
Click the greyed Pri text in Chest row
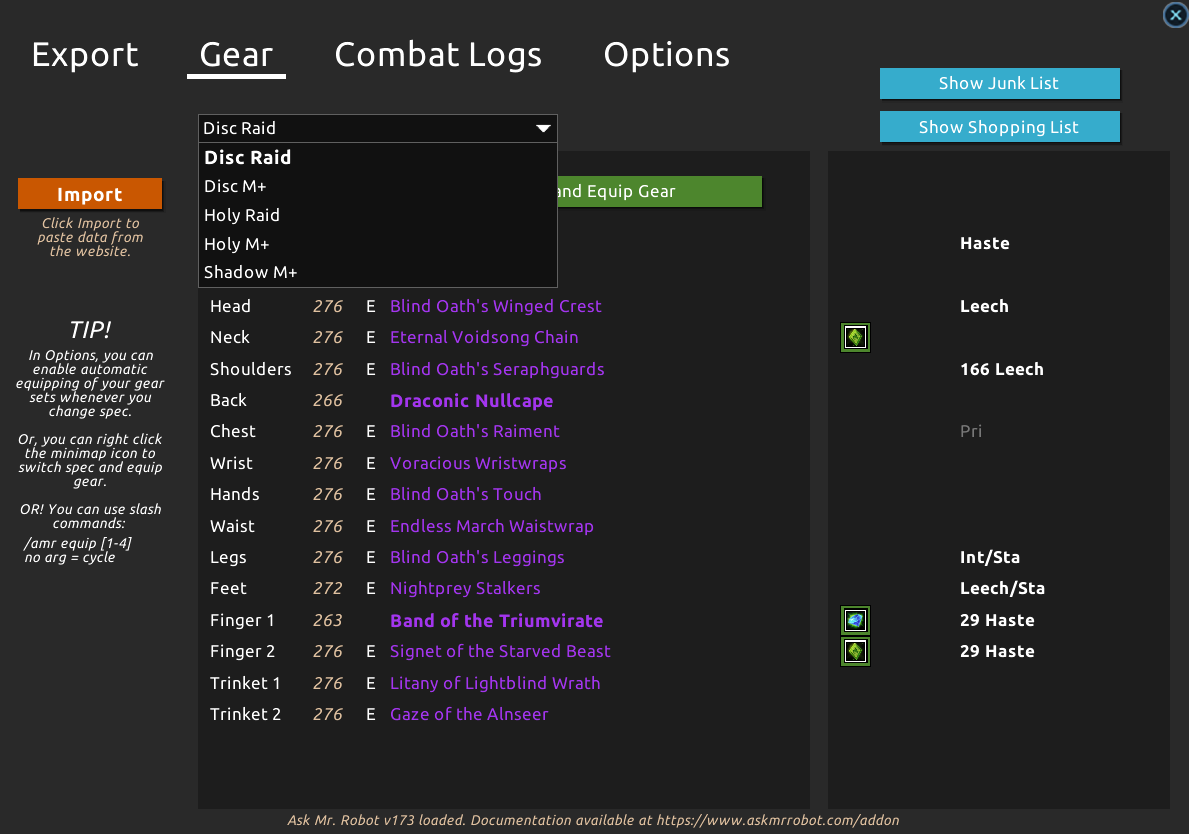coord(971,431)
